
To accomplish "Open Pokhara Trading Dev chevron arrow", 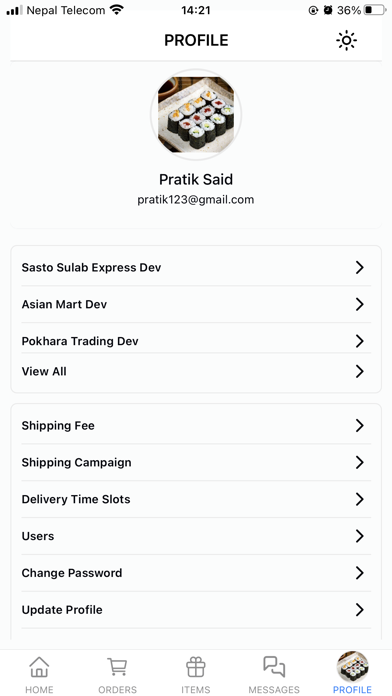I will 360,341.
